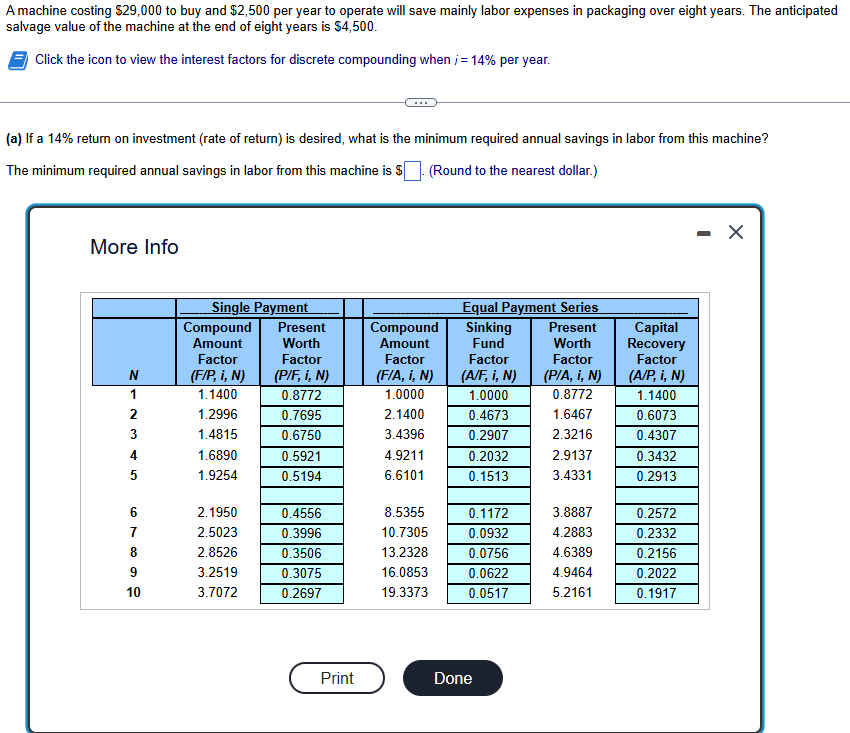Click the Equal Payment Series column header
Screen dimensions: 850x733
(x=530, y=307)
